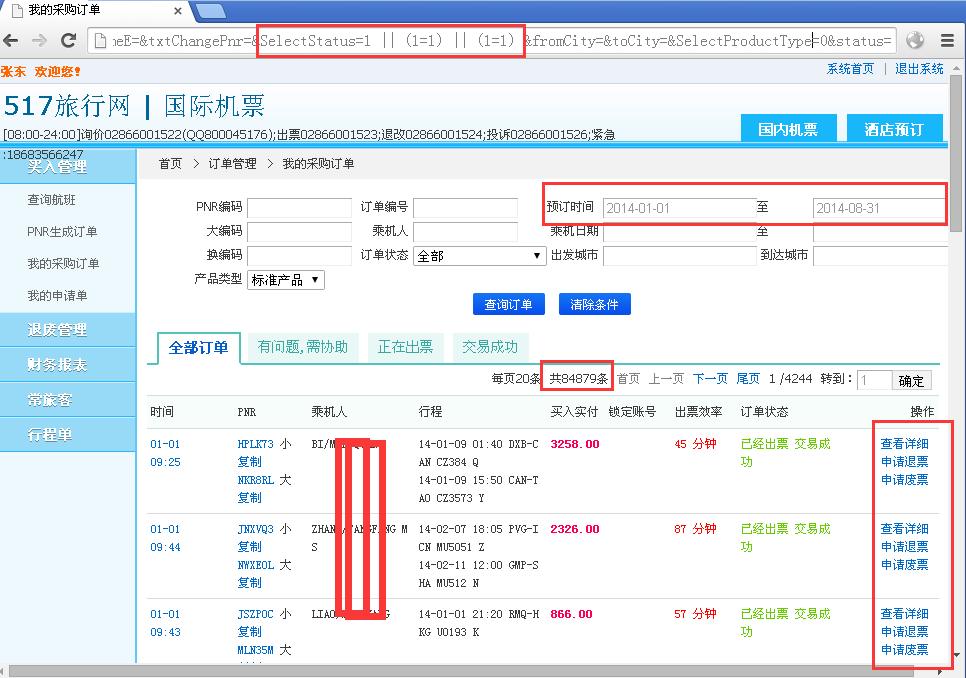Screen dimensions: 966x678
Task: Click the 转到 page number field
Action: [x=875, y=380]
